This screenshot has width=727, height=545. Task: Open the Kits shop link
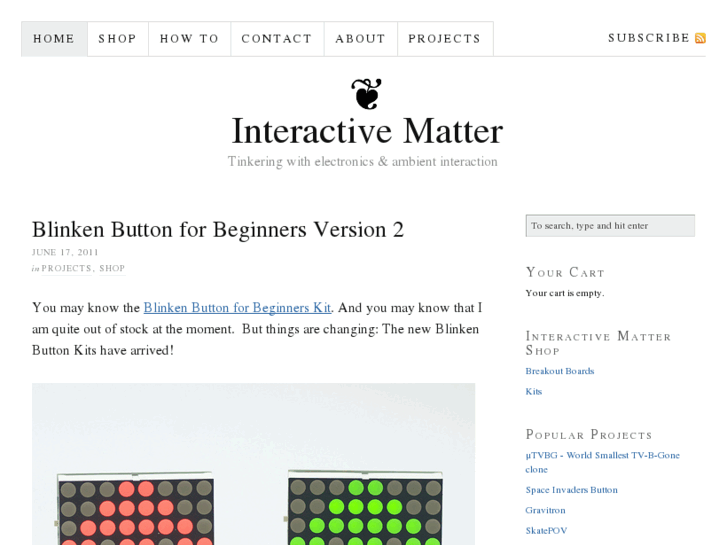pyautogui.click(x=534, y=391)
